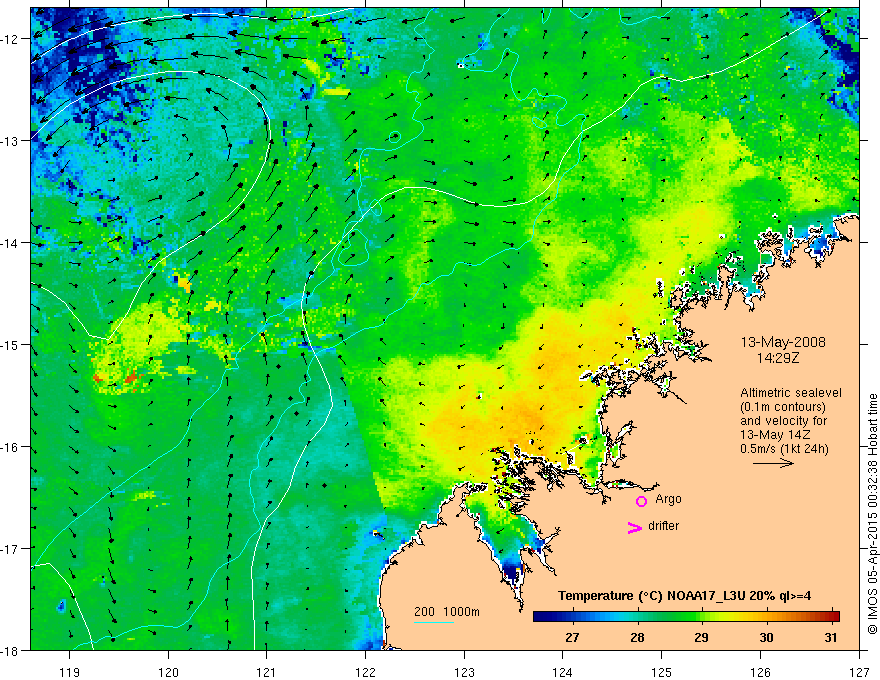Click the '29' colorbar tick label
The height and width of the screenshot is (680, 880).
point(701,637)
